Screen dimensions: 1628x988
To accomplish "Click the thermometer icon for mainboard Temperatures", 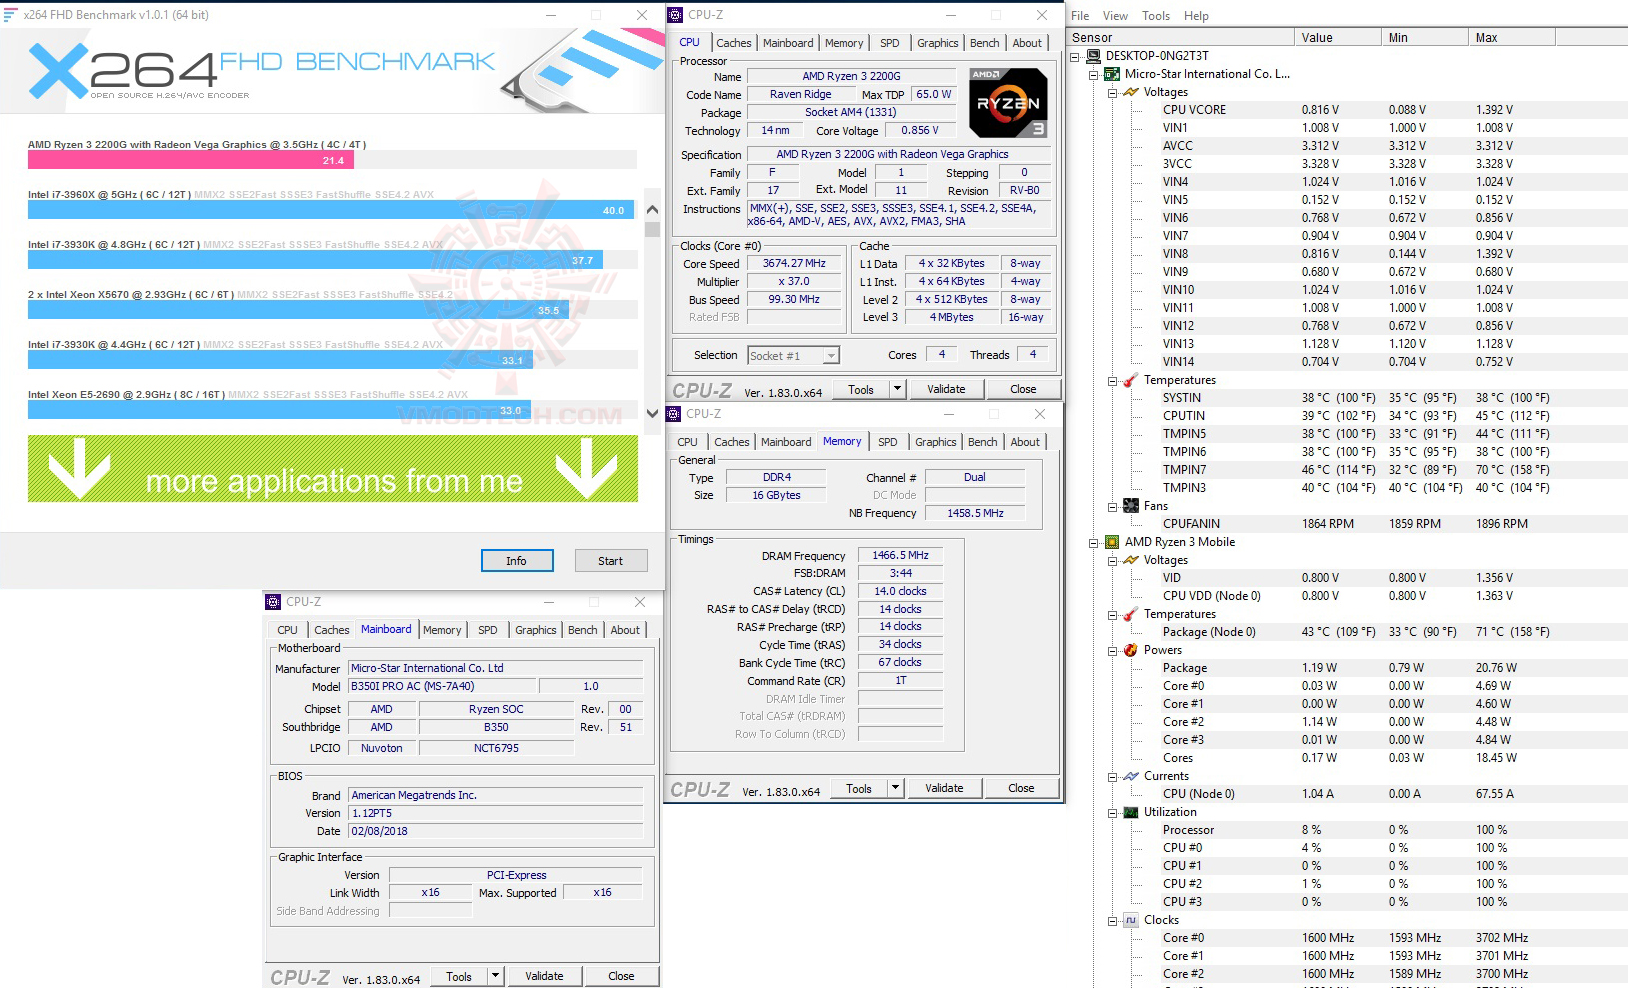I will point(1131,380).
